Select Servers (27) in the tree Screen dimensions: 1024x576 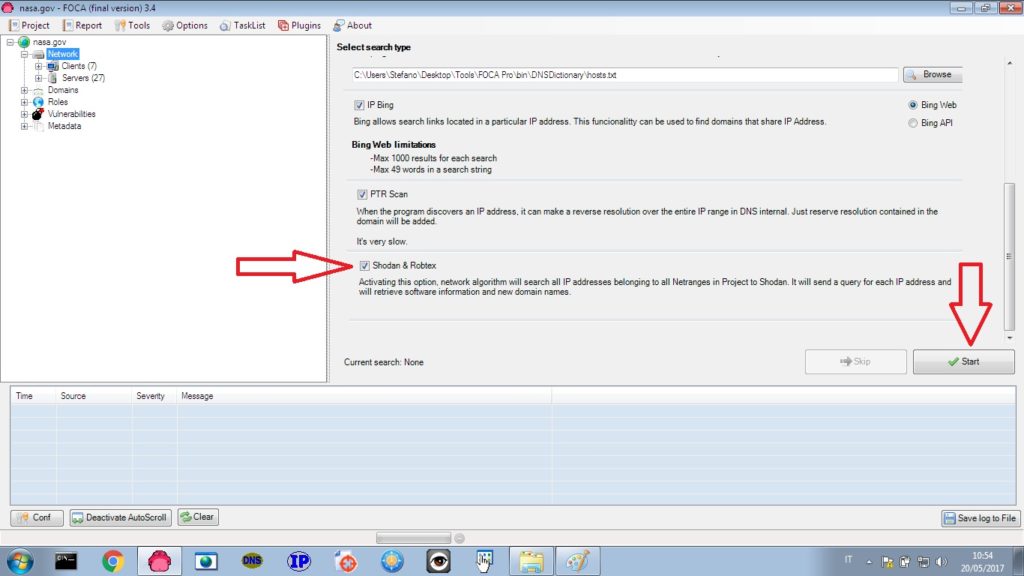83,78
